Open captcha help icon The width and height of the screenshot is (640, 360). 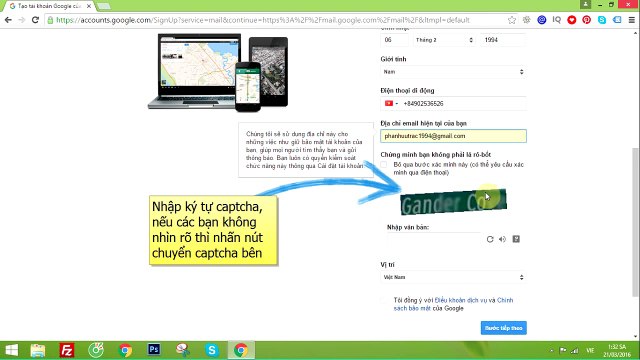point(516,239)
